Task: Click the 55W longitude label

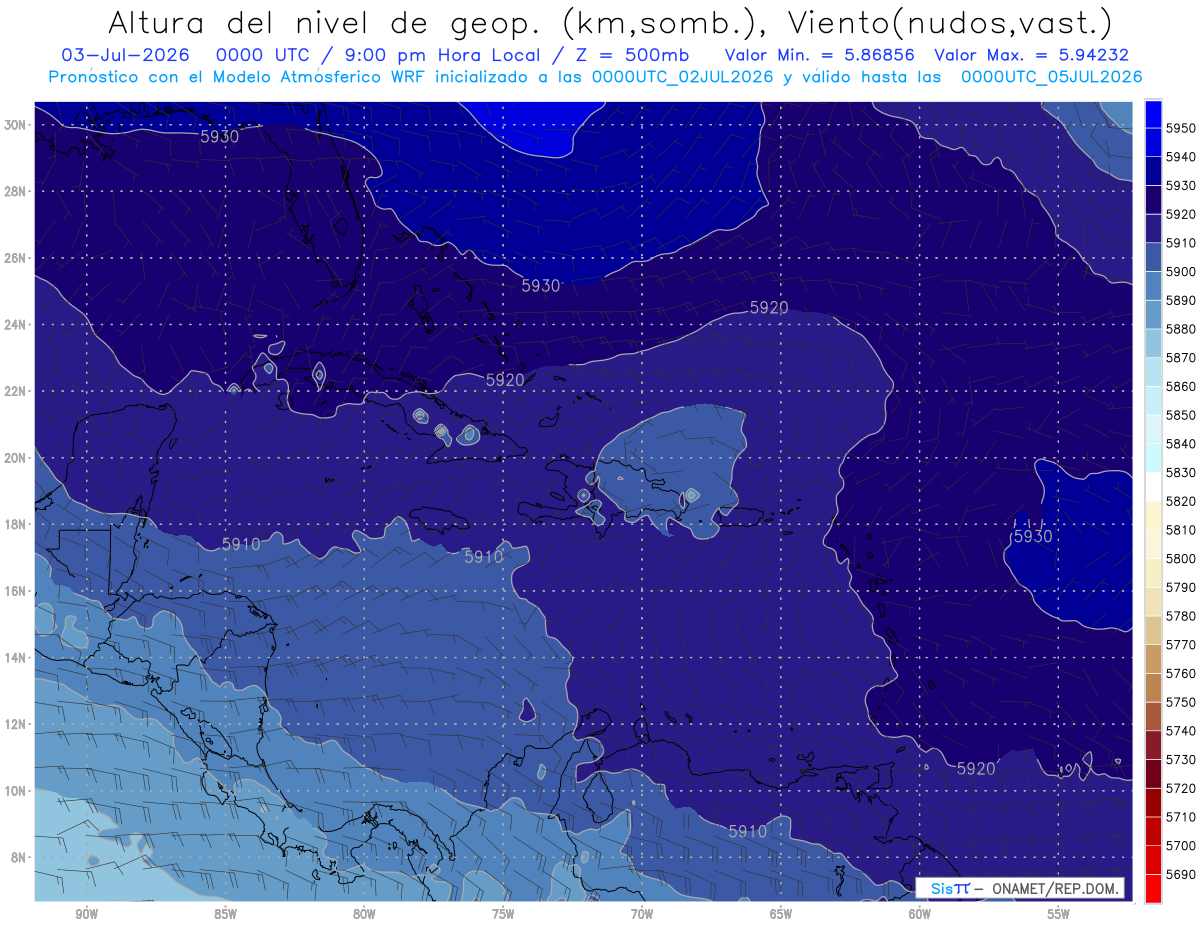Action: point(1059,915)
